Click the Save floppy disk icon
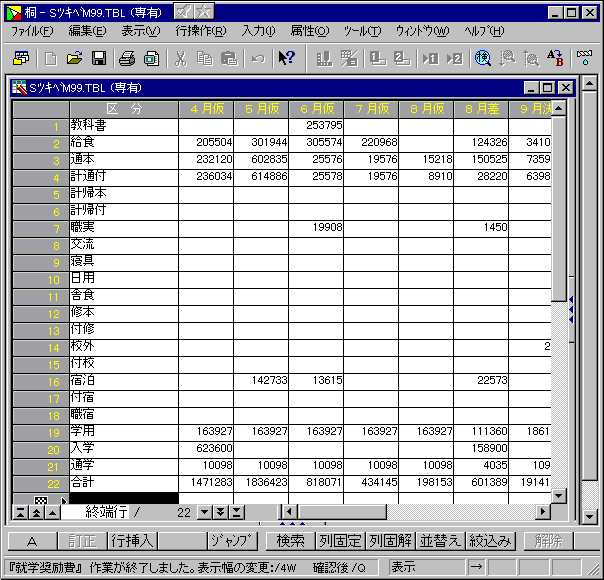 pos(99,59)
